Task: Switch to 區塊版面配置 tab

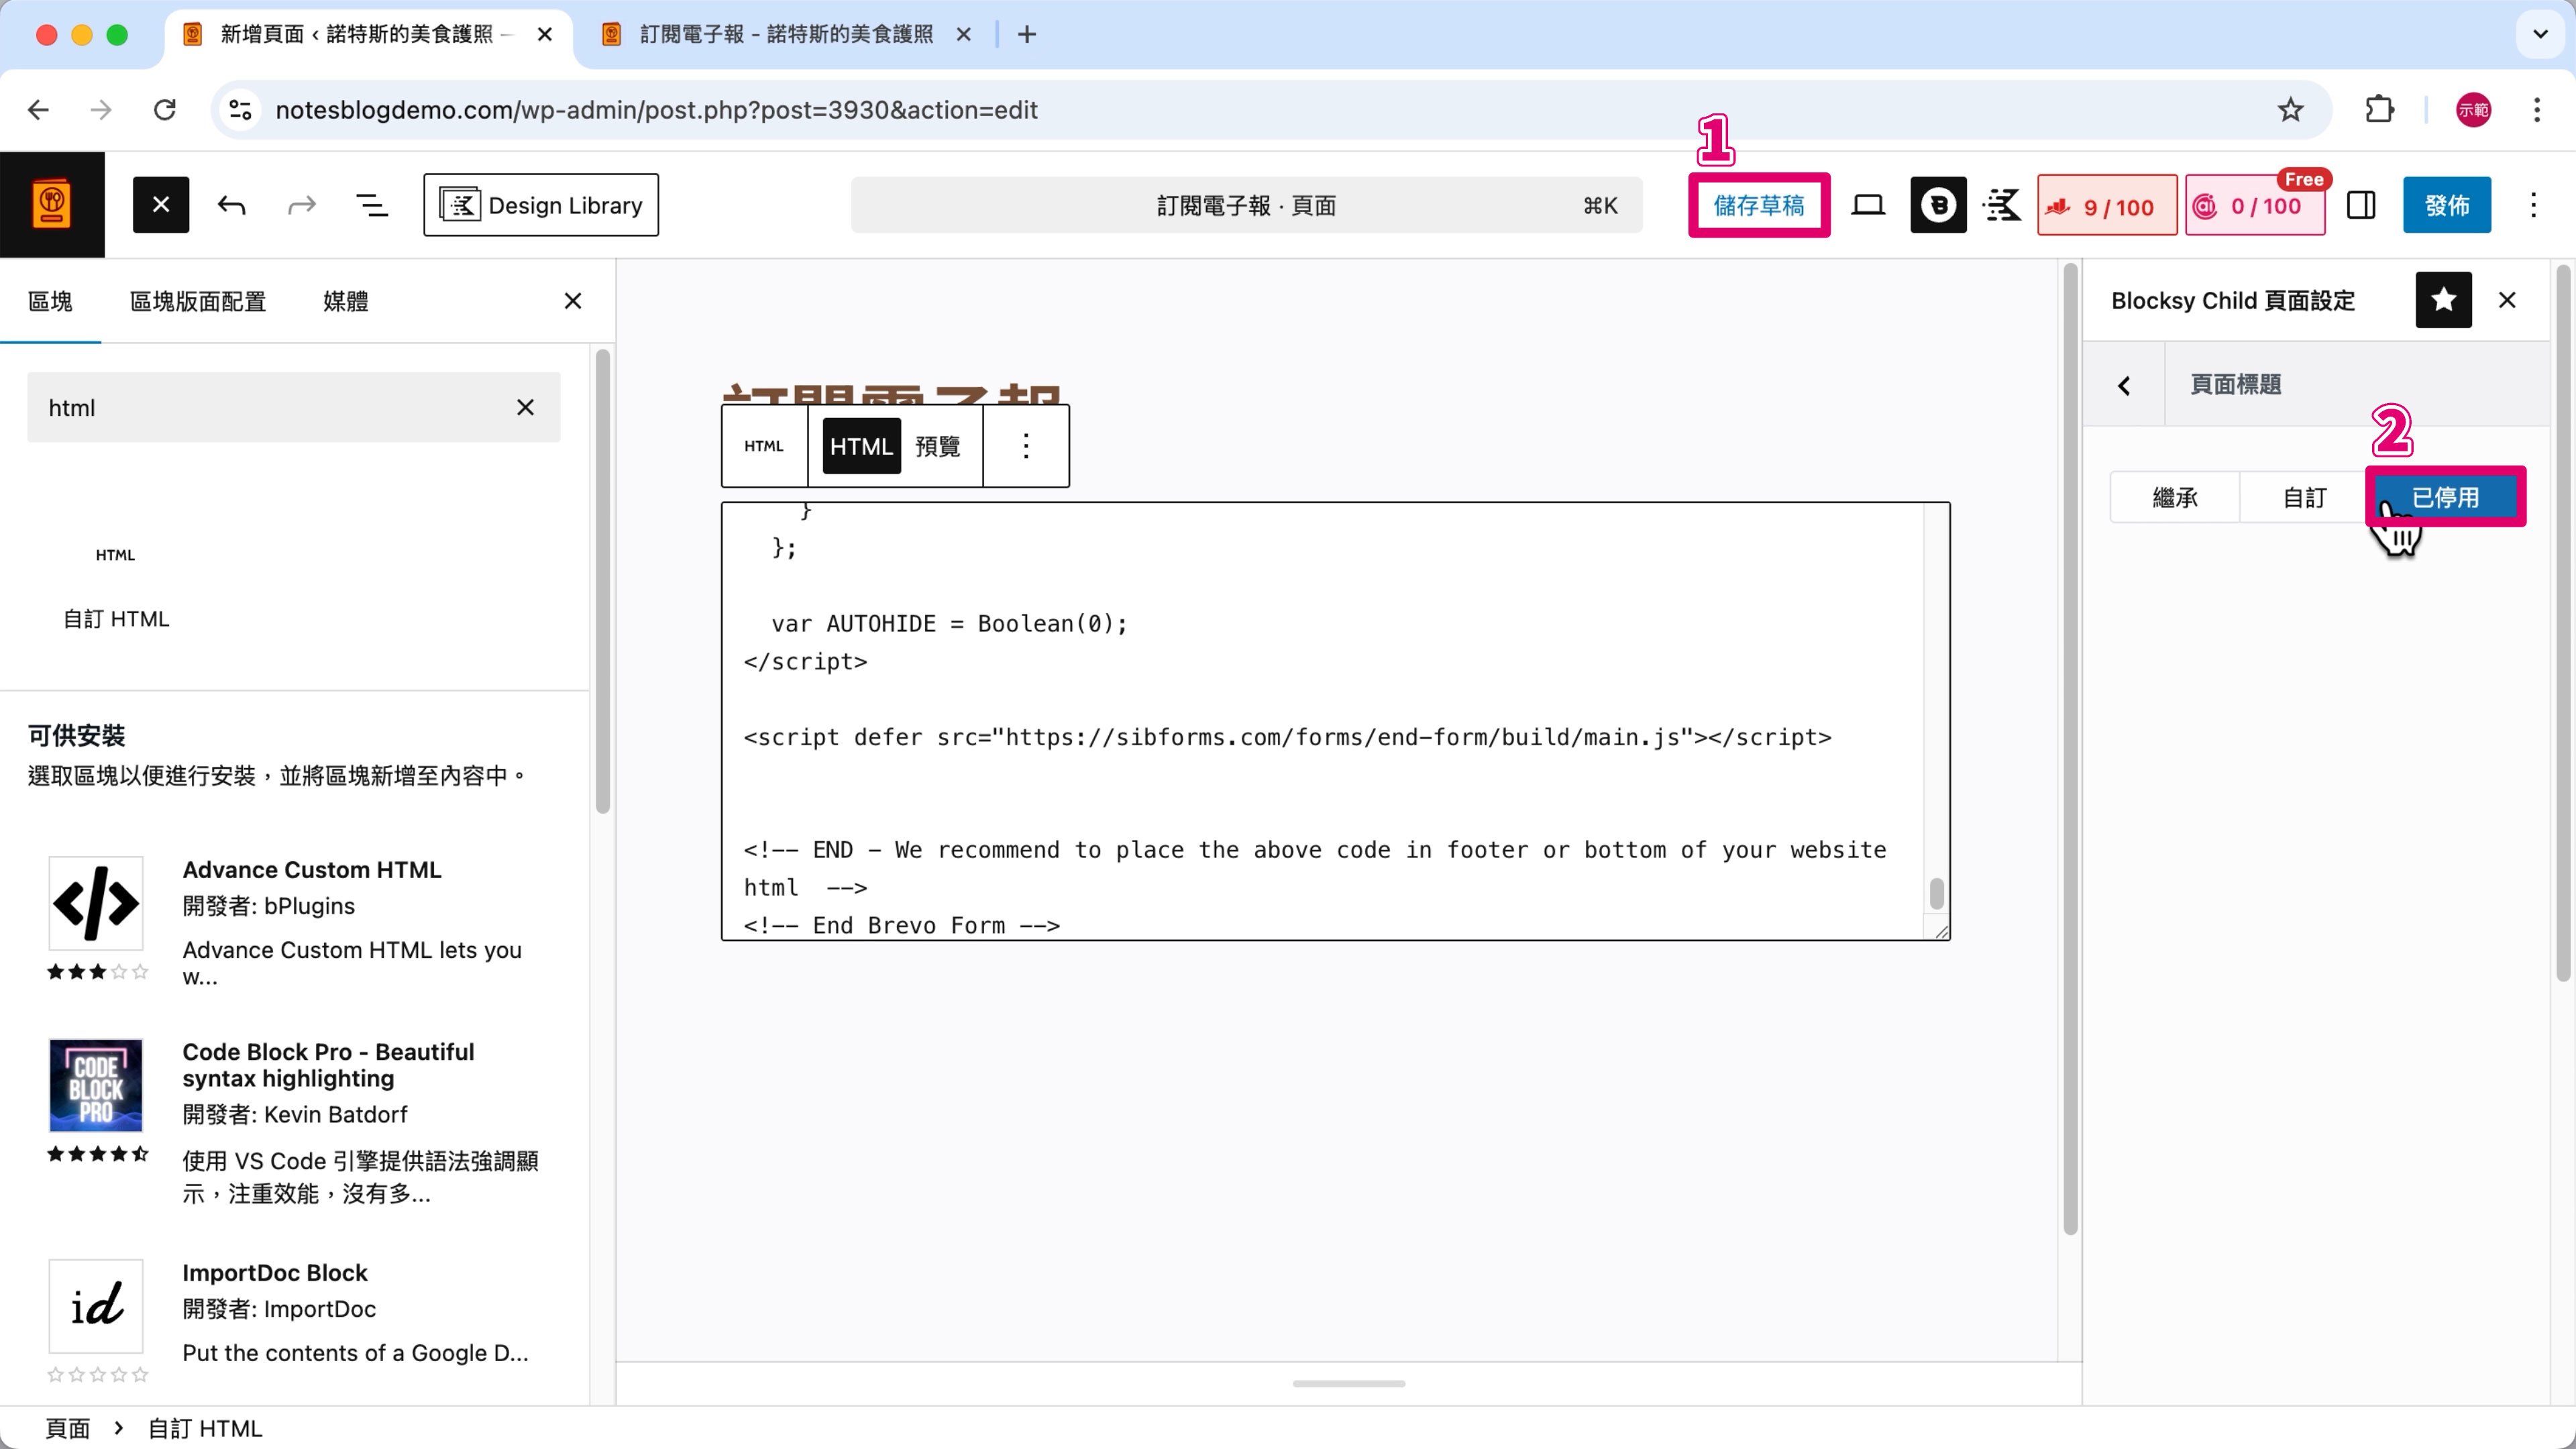Action: coord(198,301)
